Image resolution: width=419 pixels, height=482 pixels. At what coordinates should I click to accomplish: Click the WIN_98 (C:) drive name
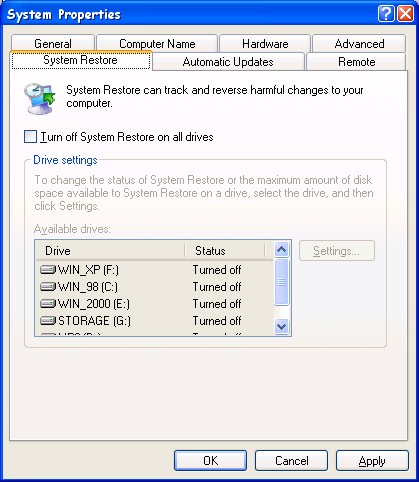(x=88, y=286)
